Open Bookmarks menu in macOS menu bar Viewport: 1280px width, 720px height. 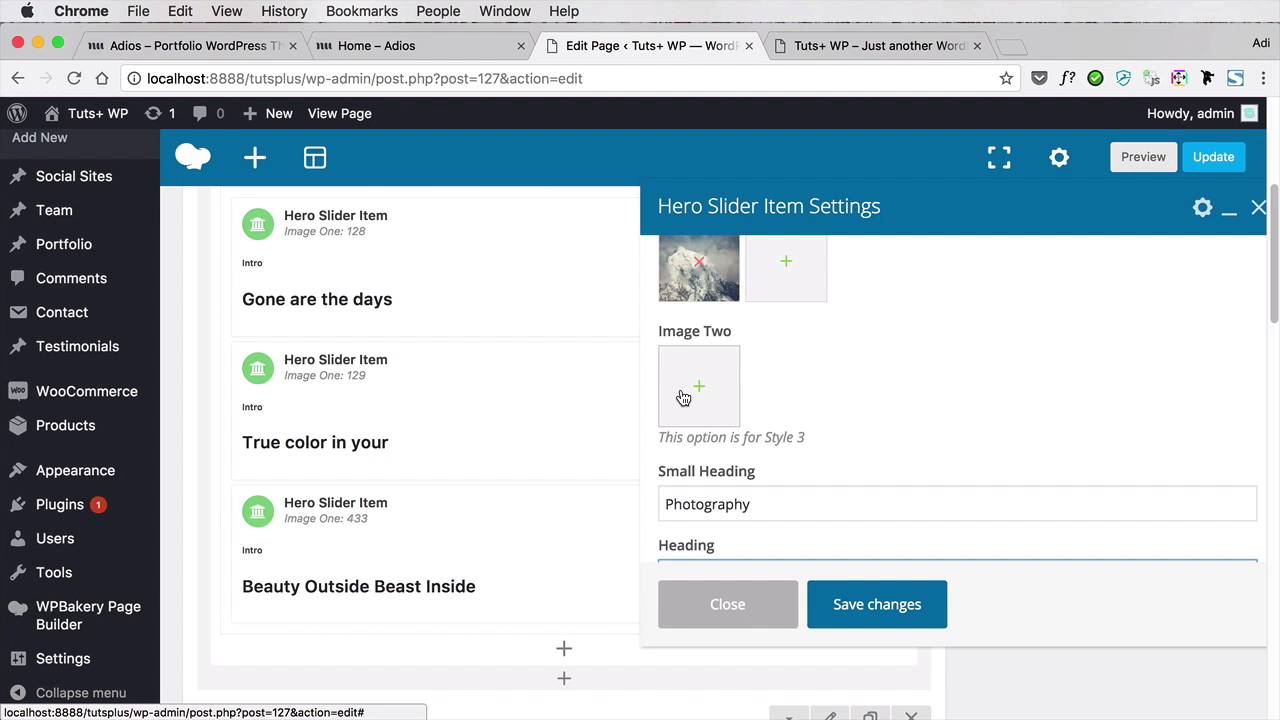pos(362,11)
